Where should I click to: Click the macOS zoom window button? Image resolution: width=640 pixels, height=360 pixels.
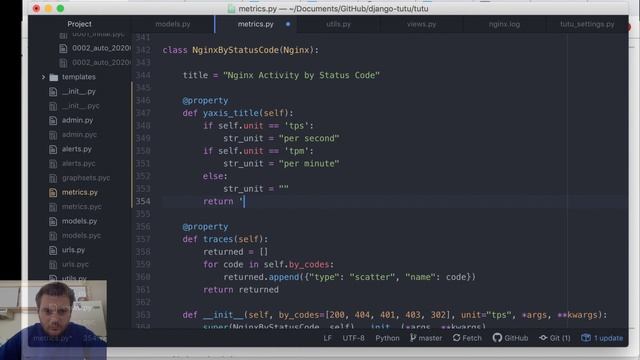[x=60, y=9]
